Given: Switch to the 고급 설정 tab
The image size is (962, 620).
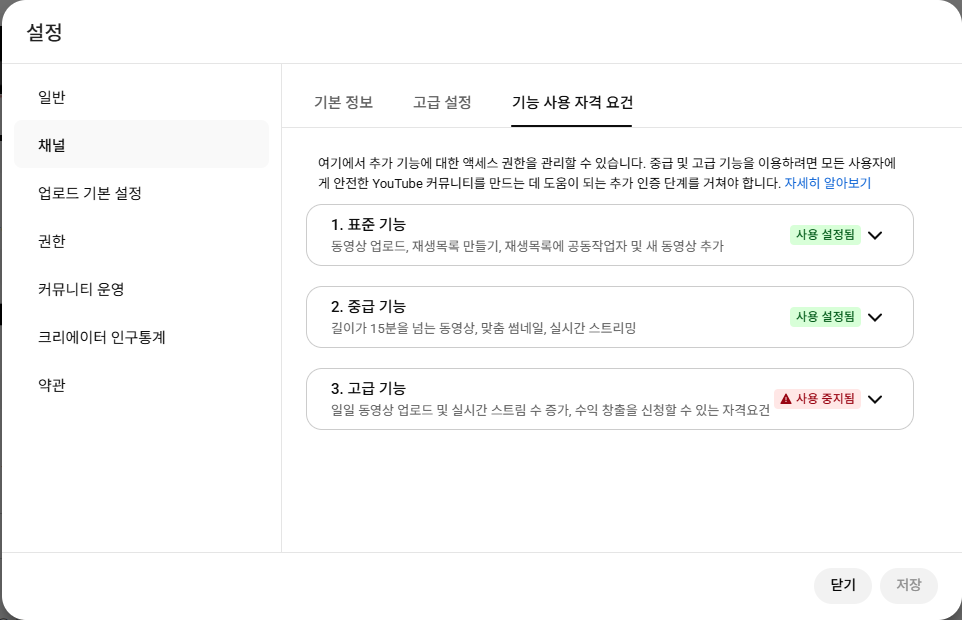Looking at the screenshot, I should [441, 101].
